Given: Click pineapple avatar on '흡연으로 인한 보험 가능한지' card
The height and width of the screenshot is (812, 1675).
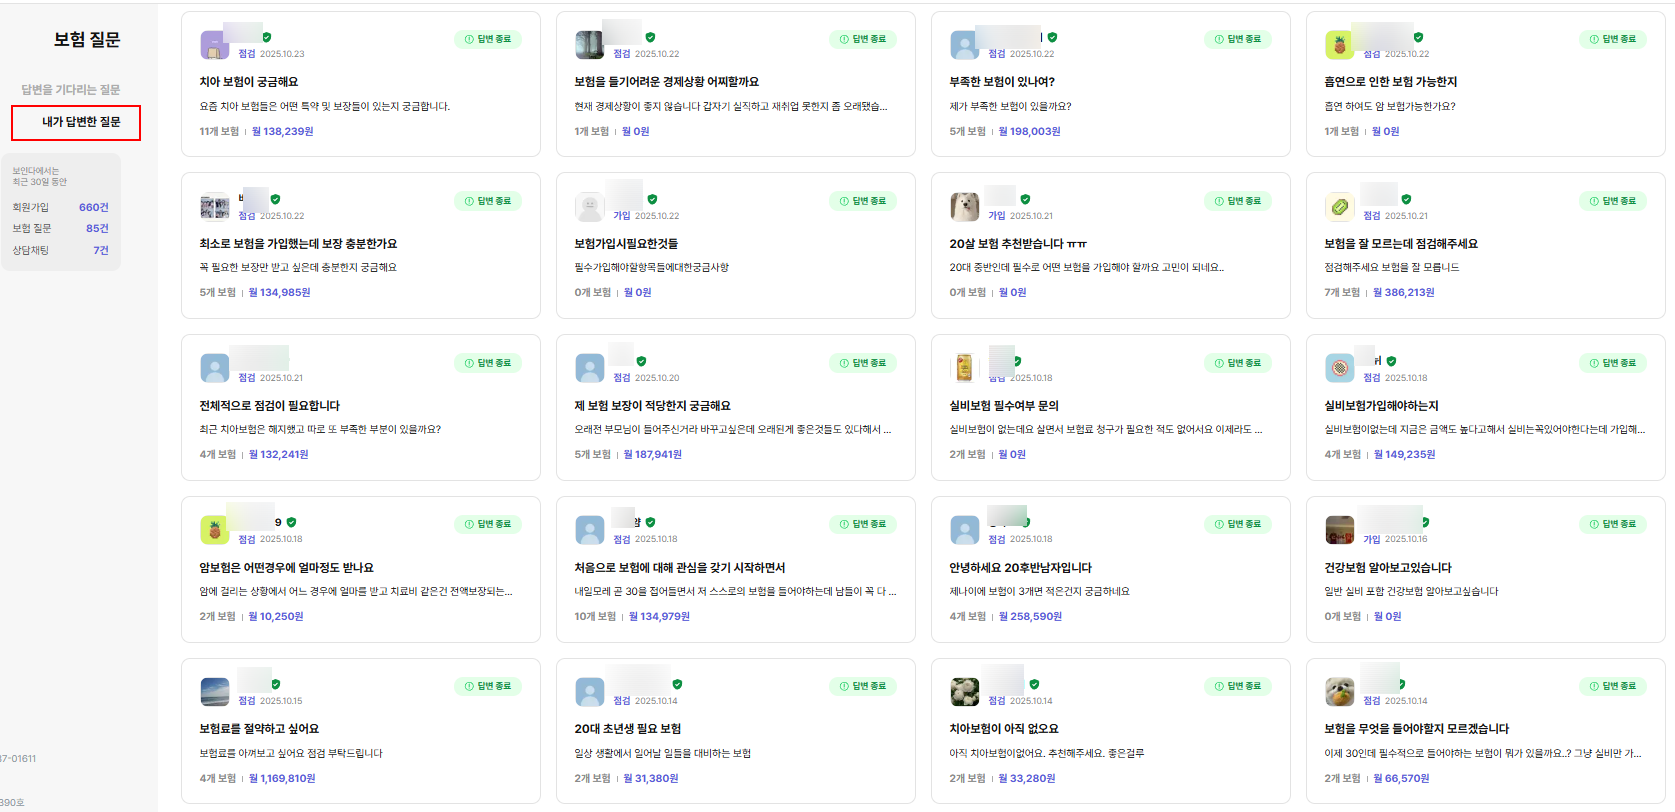Looking at the screenshot, I should tap(1339, 45).
